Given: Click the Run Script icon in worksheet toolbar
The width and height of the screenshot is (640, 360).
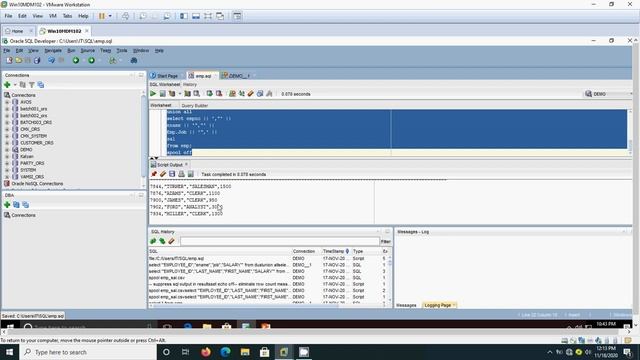Looking at the screenshot, I should click(162, 94).
